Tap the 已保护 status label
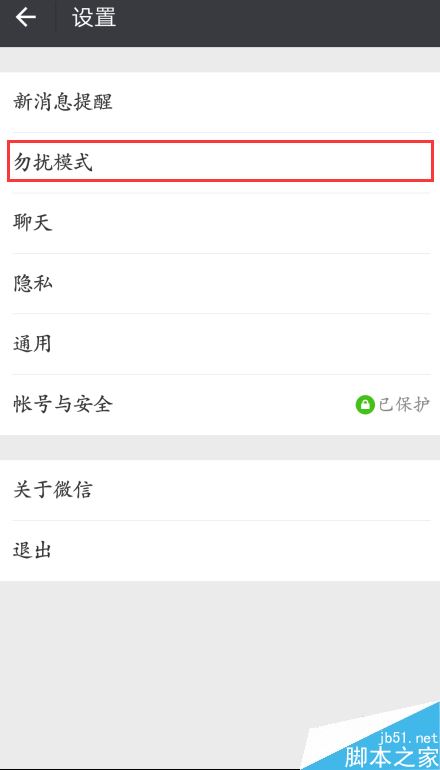 pos(404,405)
